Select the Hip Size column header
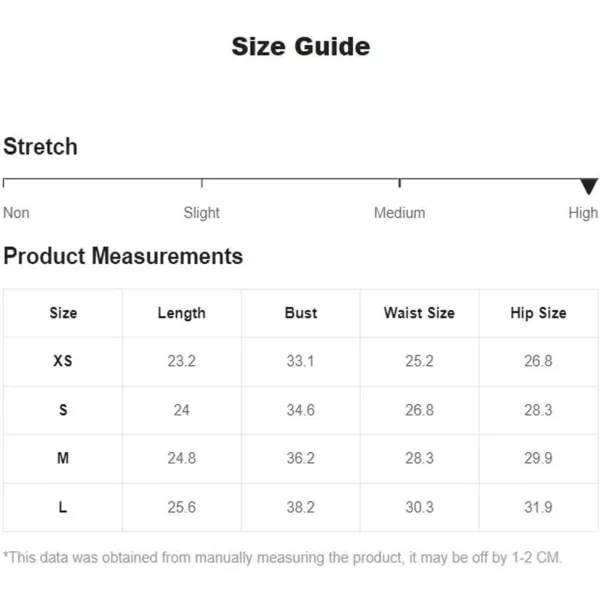The width and height of the screenshot is (600, 600). 538,313
